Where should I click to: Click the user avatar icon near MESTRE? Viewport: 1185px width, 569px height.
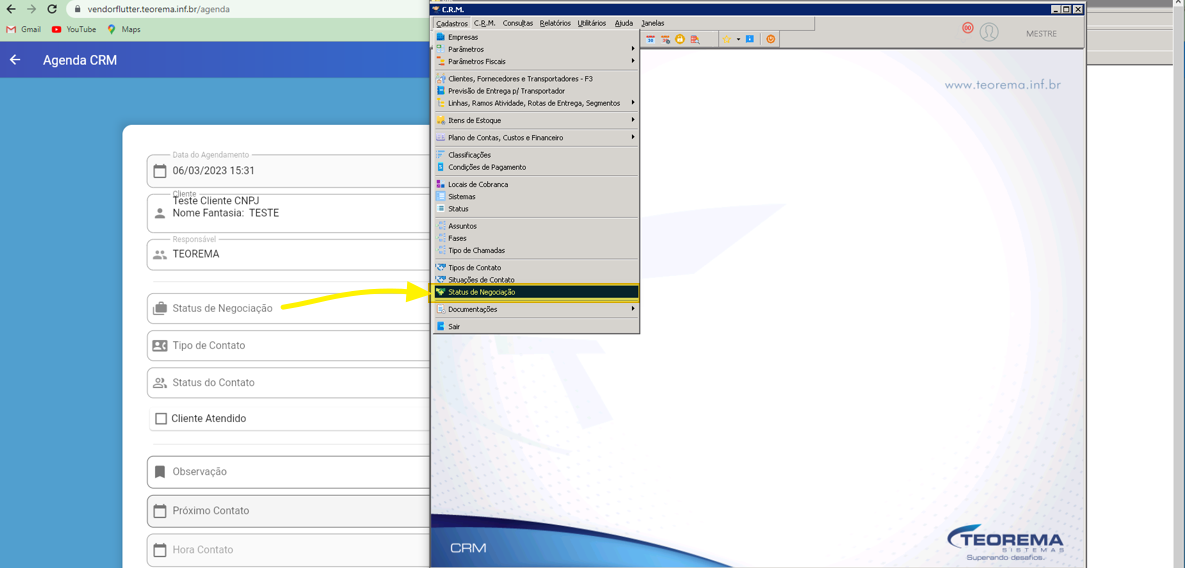[989, 32]
